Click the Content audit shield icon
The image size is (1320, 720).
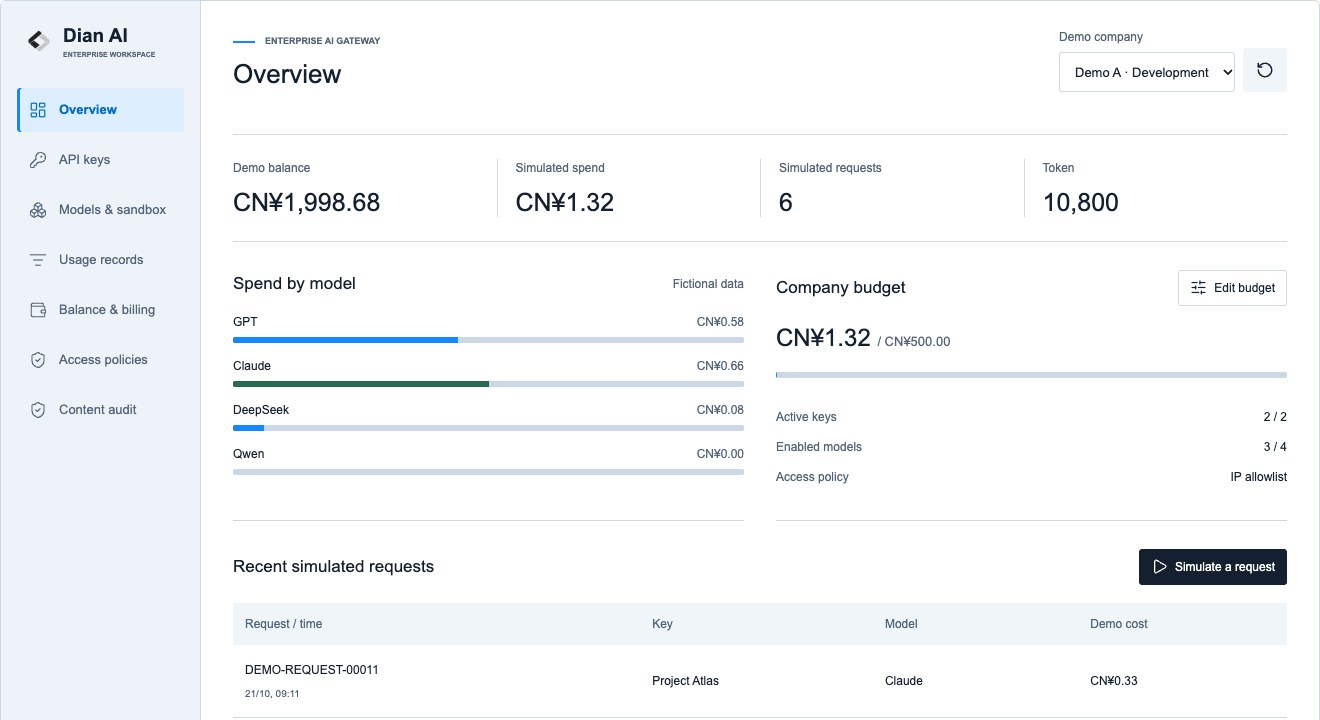[38, 410]
